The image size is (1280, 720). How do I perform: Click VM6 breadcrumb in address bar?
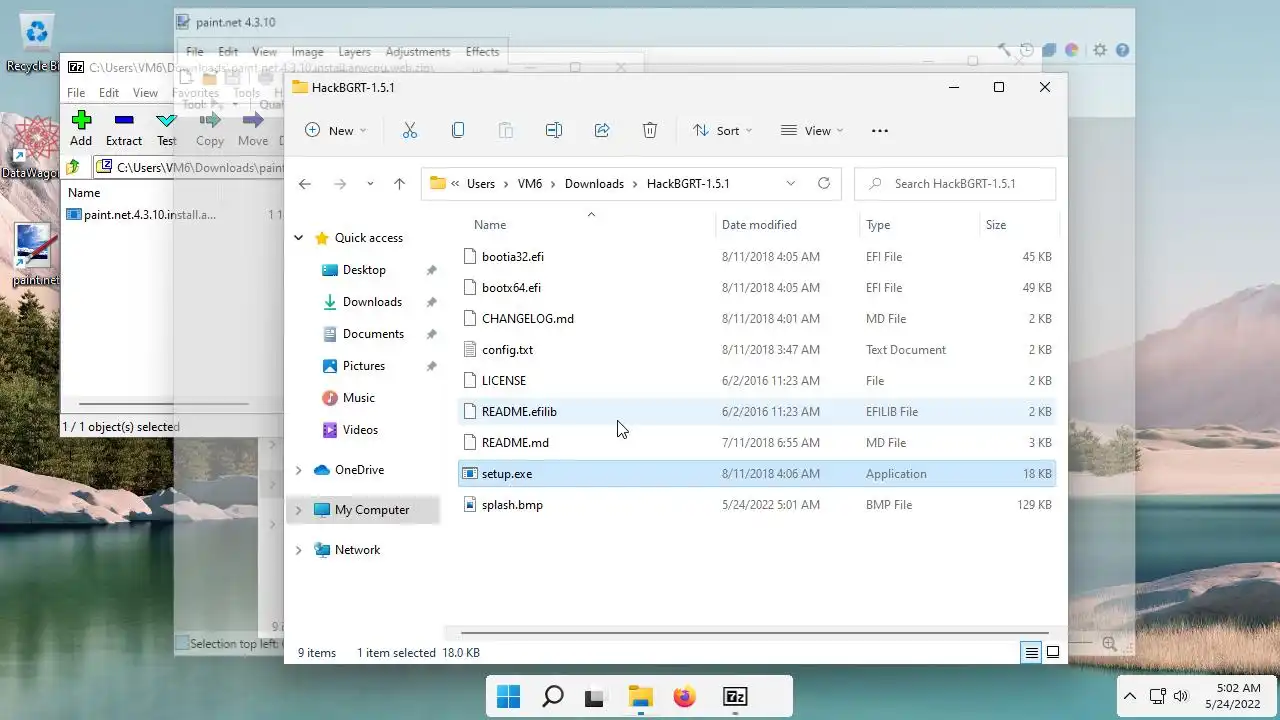(530, 184)
